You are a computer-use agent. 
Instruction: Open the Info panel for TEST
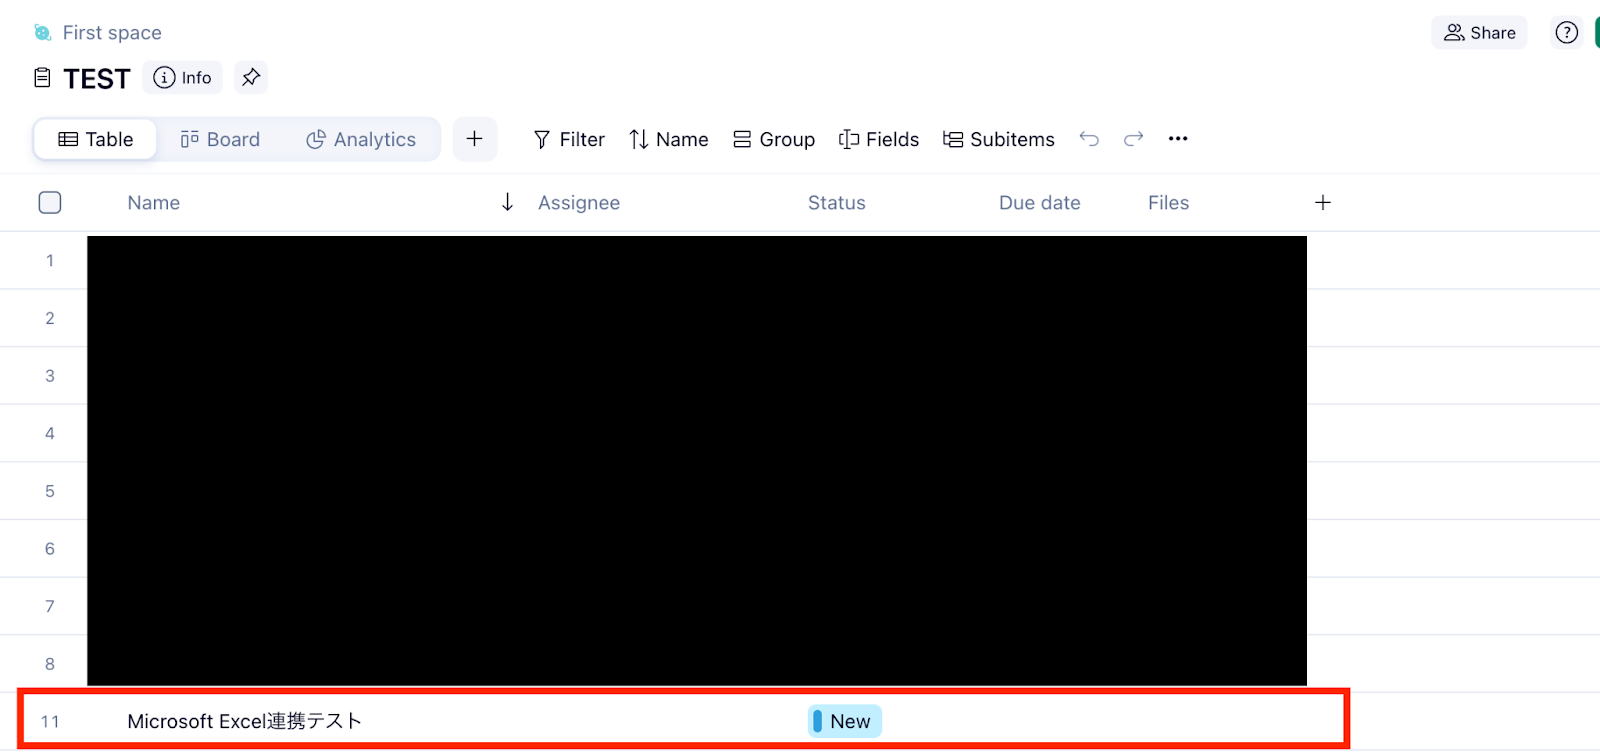(183, 77)
